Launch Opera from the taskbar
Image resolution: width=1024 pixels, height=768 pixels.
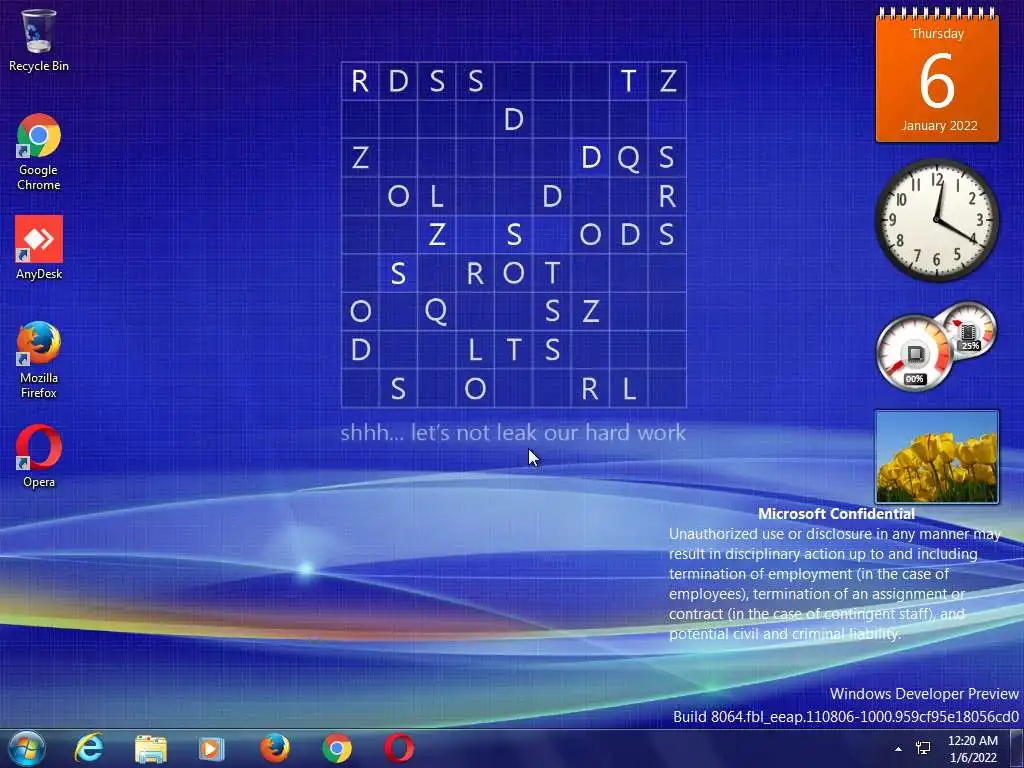399,748
